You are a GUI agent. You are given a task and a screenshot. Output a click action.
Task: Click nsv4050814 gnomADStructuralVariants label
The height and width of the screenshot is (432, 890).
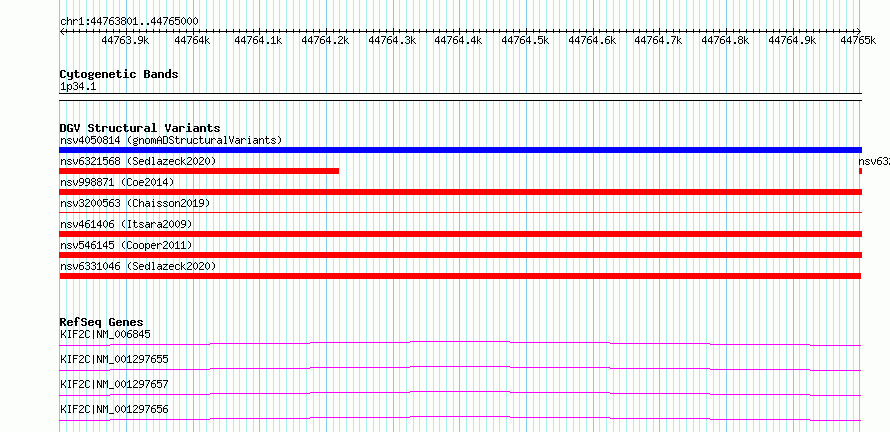click(171, 140)
